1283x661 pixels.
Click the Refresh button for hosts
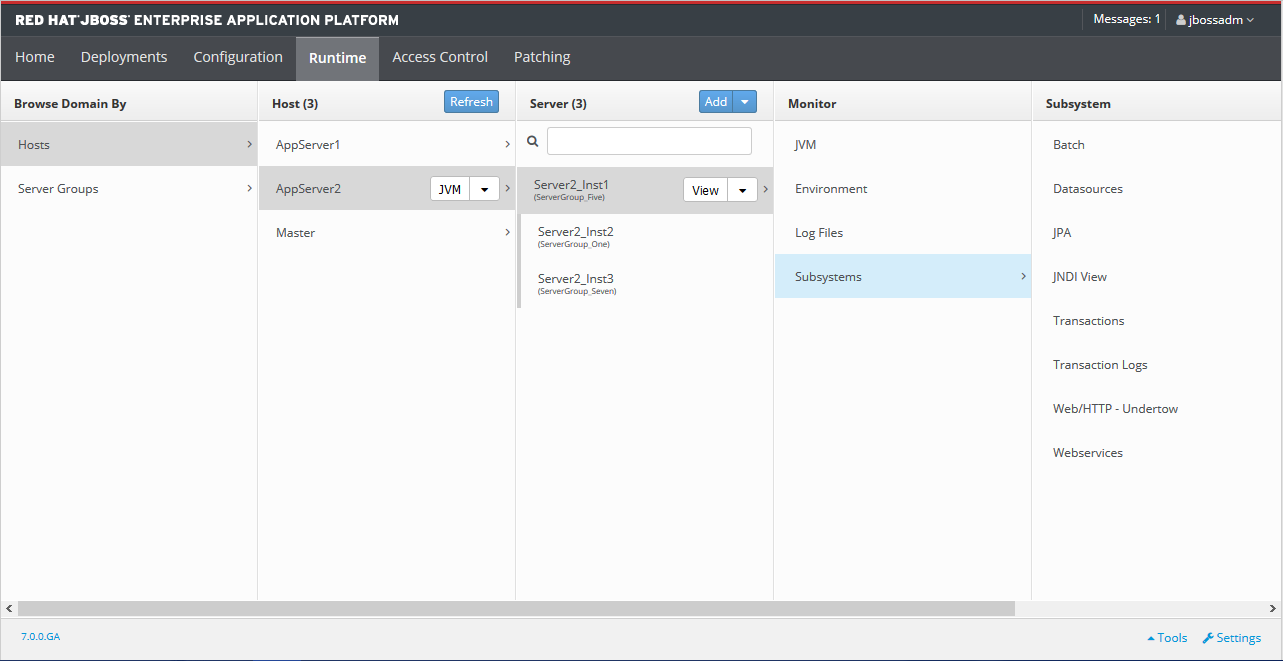pyautogui.click(x=471, y=102)
